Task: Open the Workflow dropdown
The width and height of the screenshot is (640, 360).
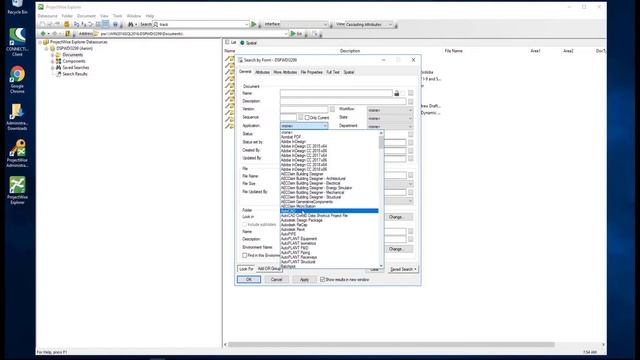Action: [390, 110]
